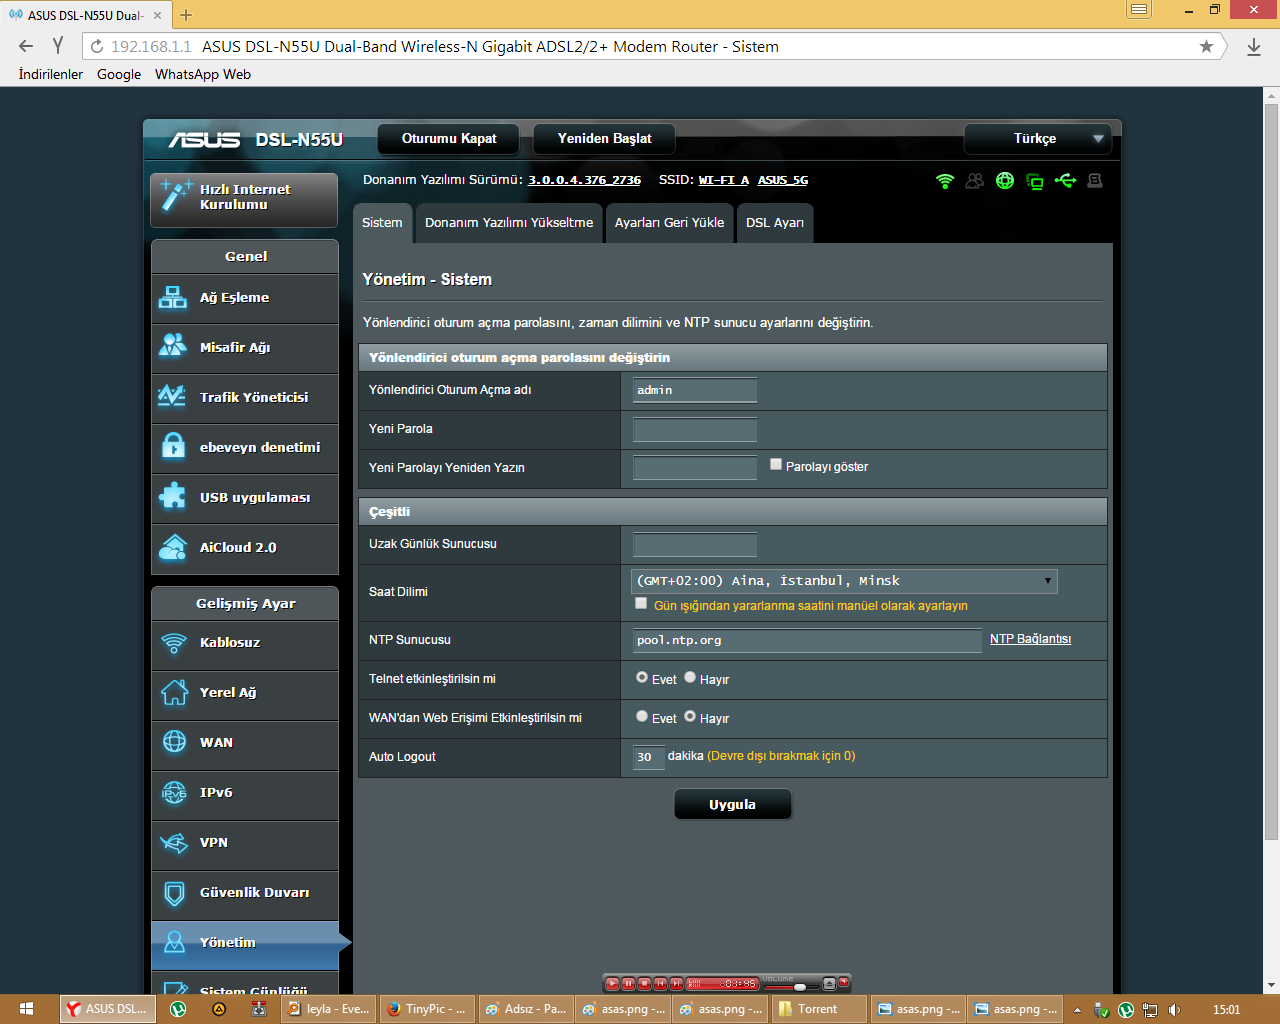Click green internet globe status icon

click(1005, 181)
